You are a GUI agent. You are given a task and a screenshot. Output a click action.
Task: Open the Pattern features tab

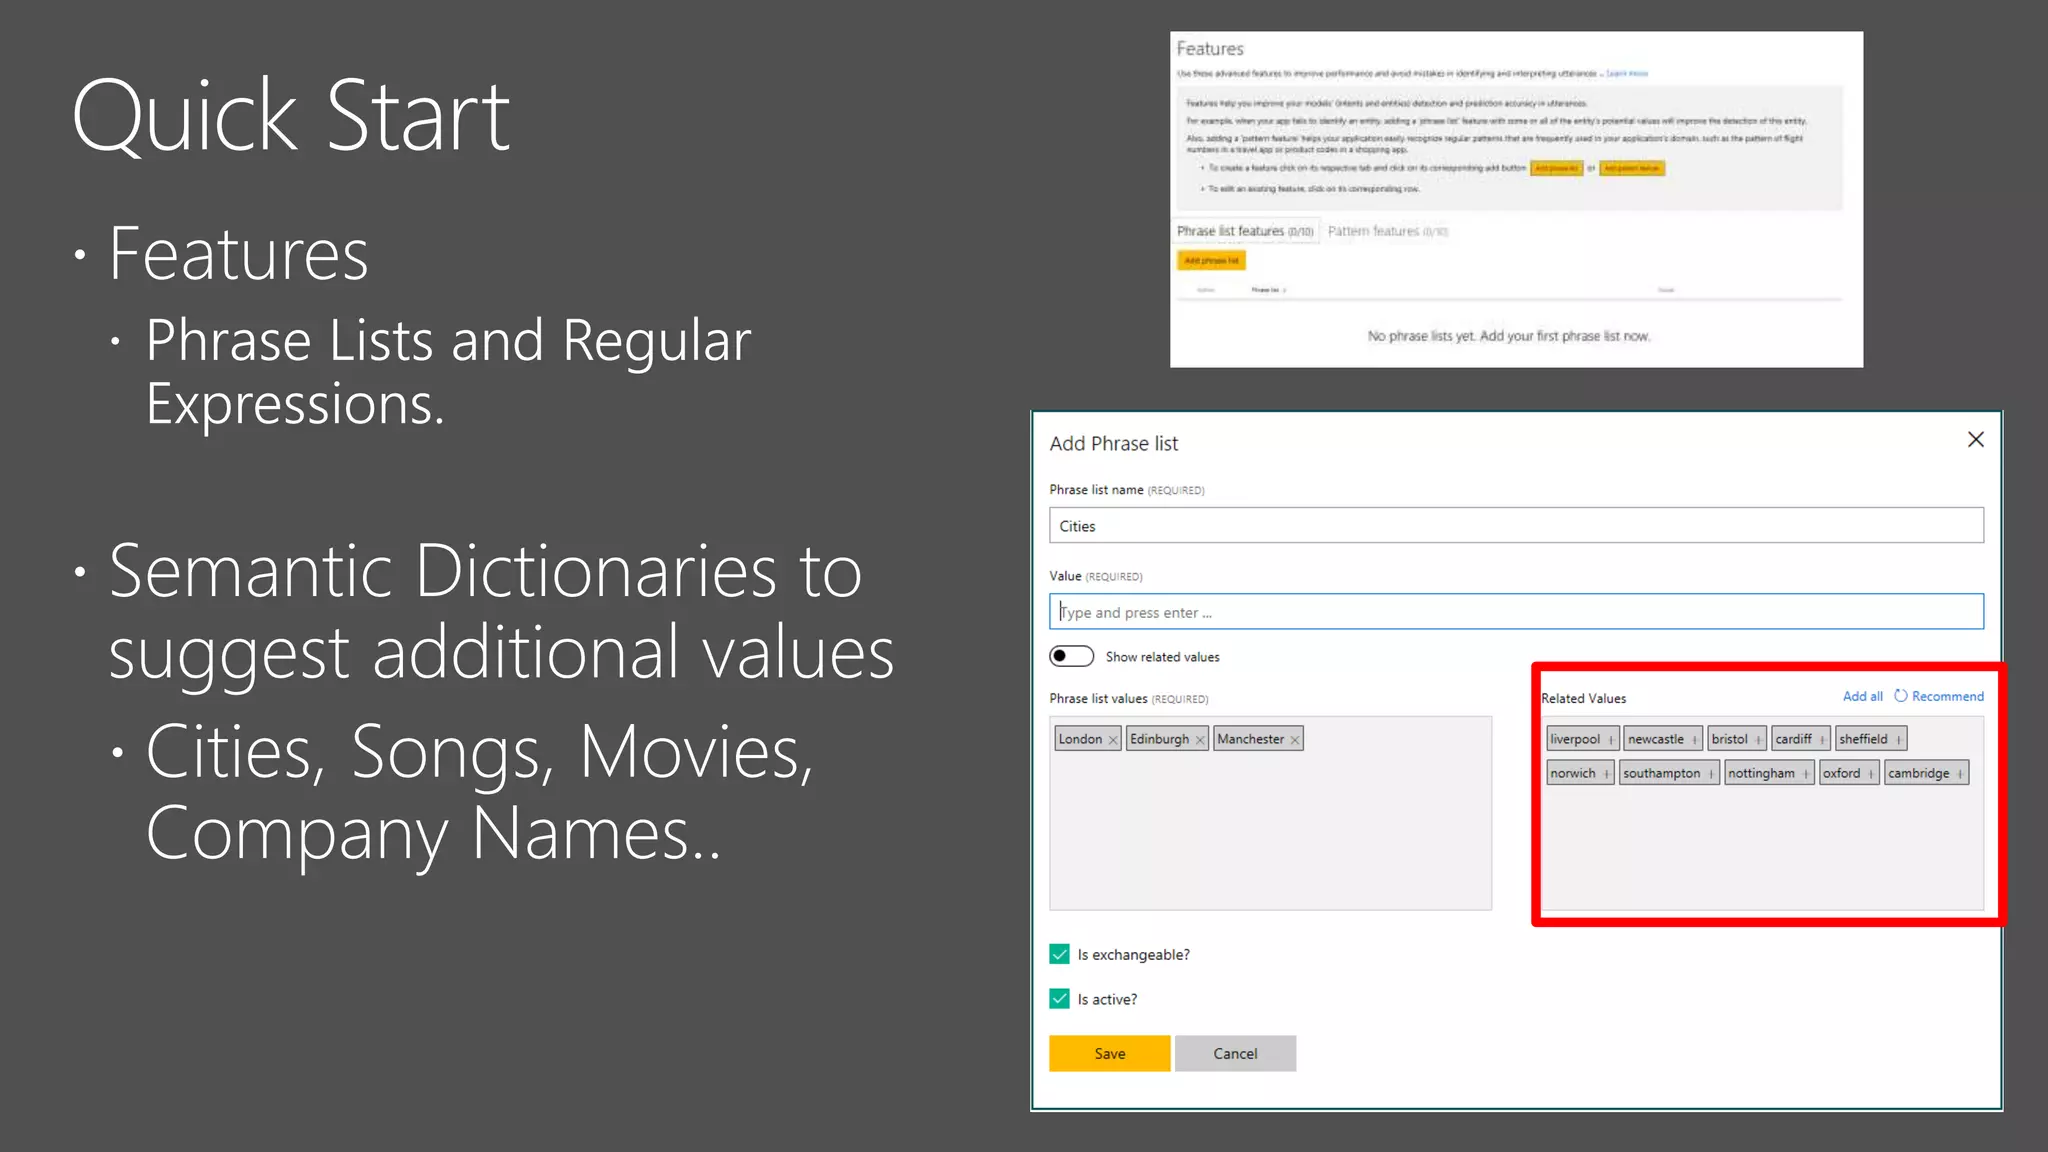click(x=1386, y=231)
